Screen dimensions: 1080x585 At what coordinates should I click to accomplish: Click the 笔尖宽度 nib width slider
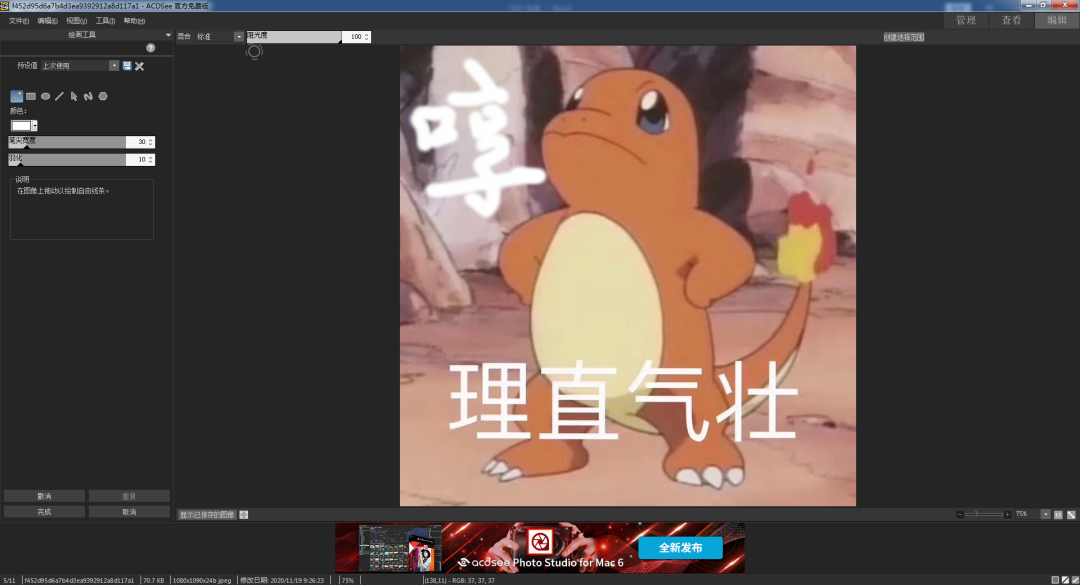pos(67,142)
